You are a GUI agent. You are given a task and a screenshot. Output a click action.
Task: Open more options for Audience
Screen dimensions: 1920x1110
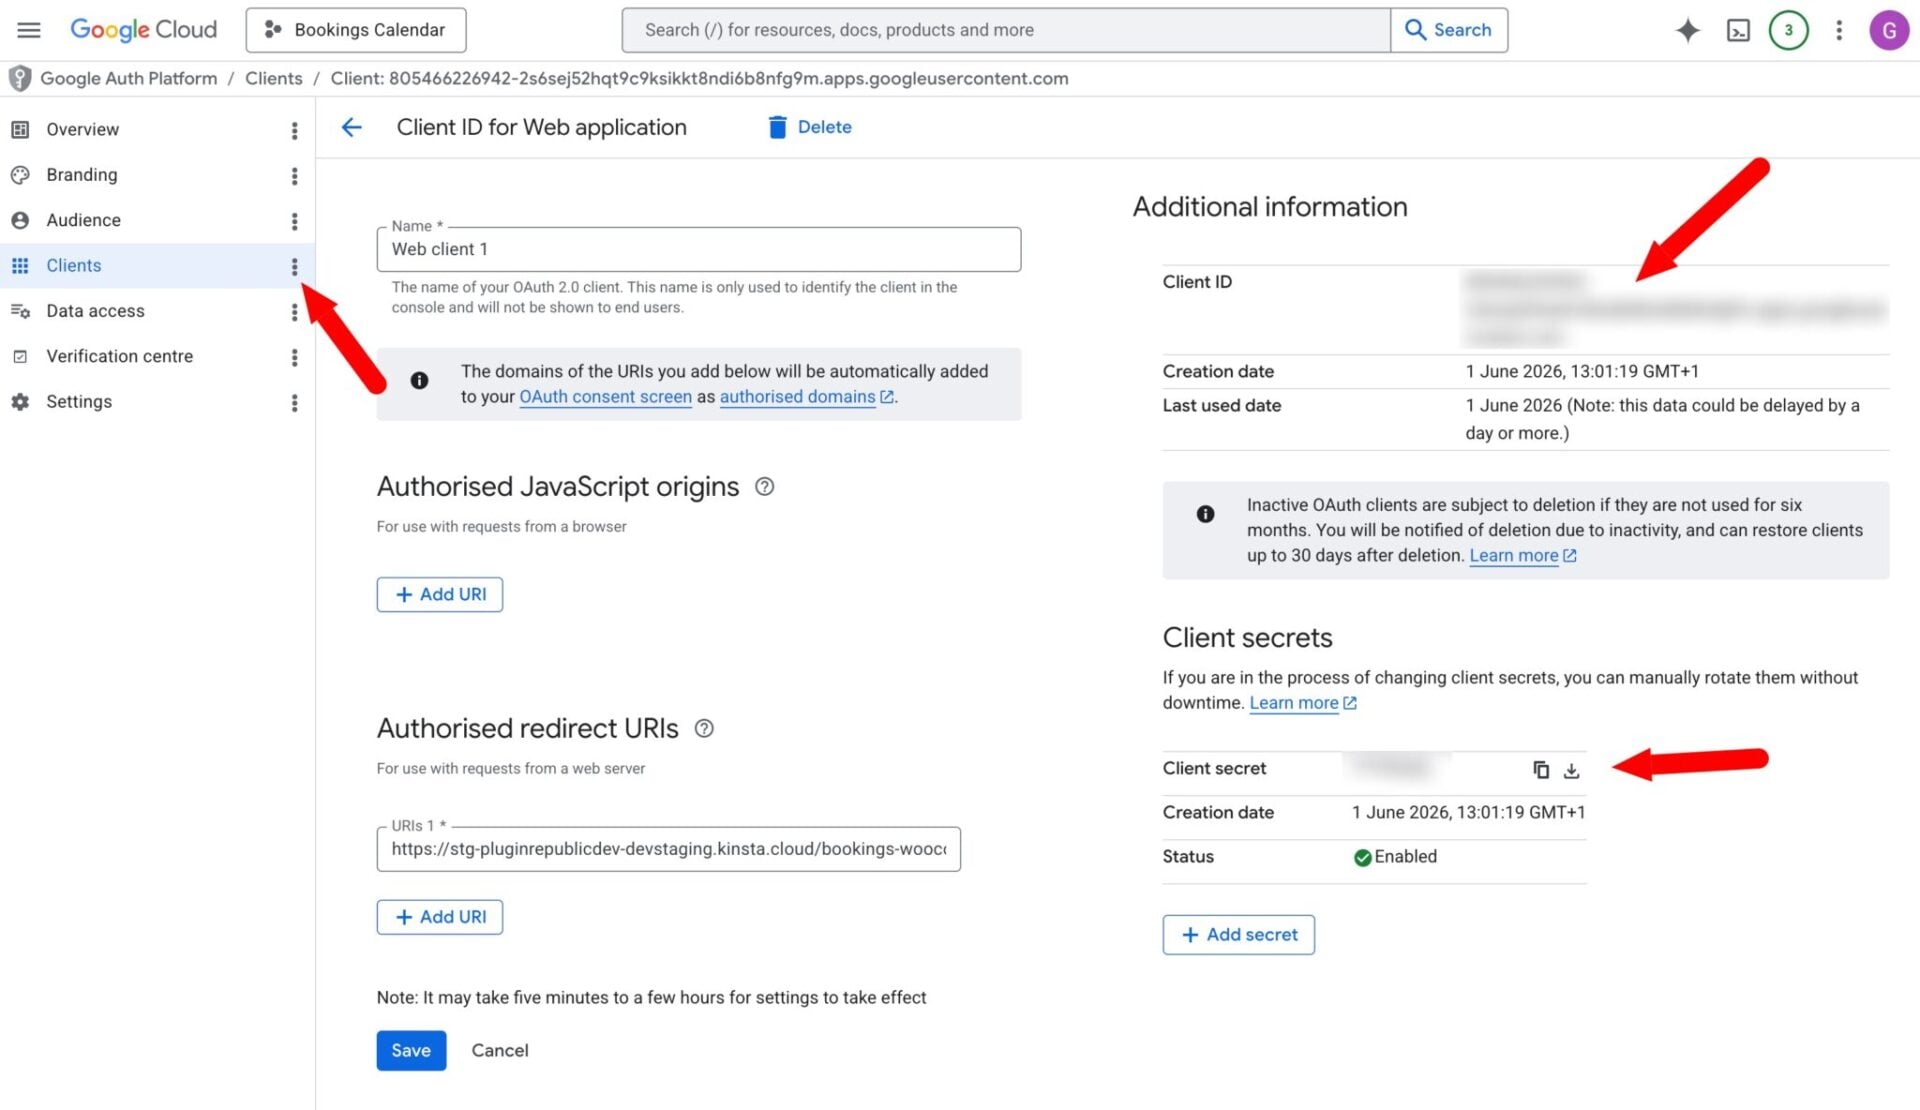(294, 221)
